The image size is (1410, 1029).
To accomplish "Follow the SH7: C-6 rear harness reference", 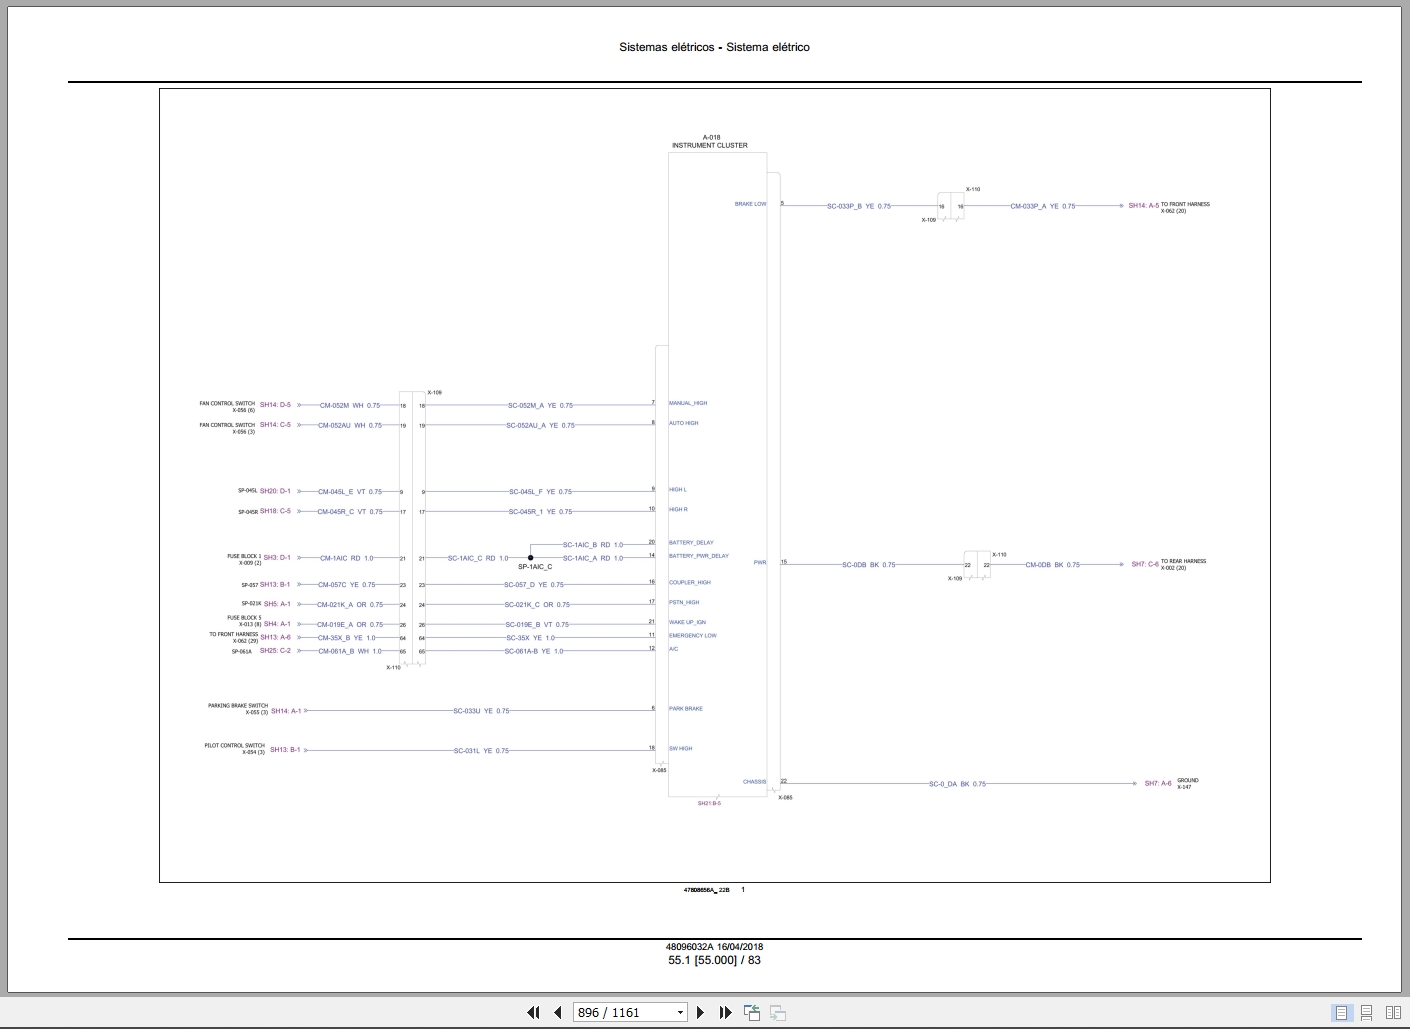I will pos(1145,564).
